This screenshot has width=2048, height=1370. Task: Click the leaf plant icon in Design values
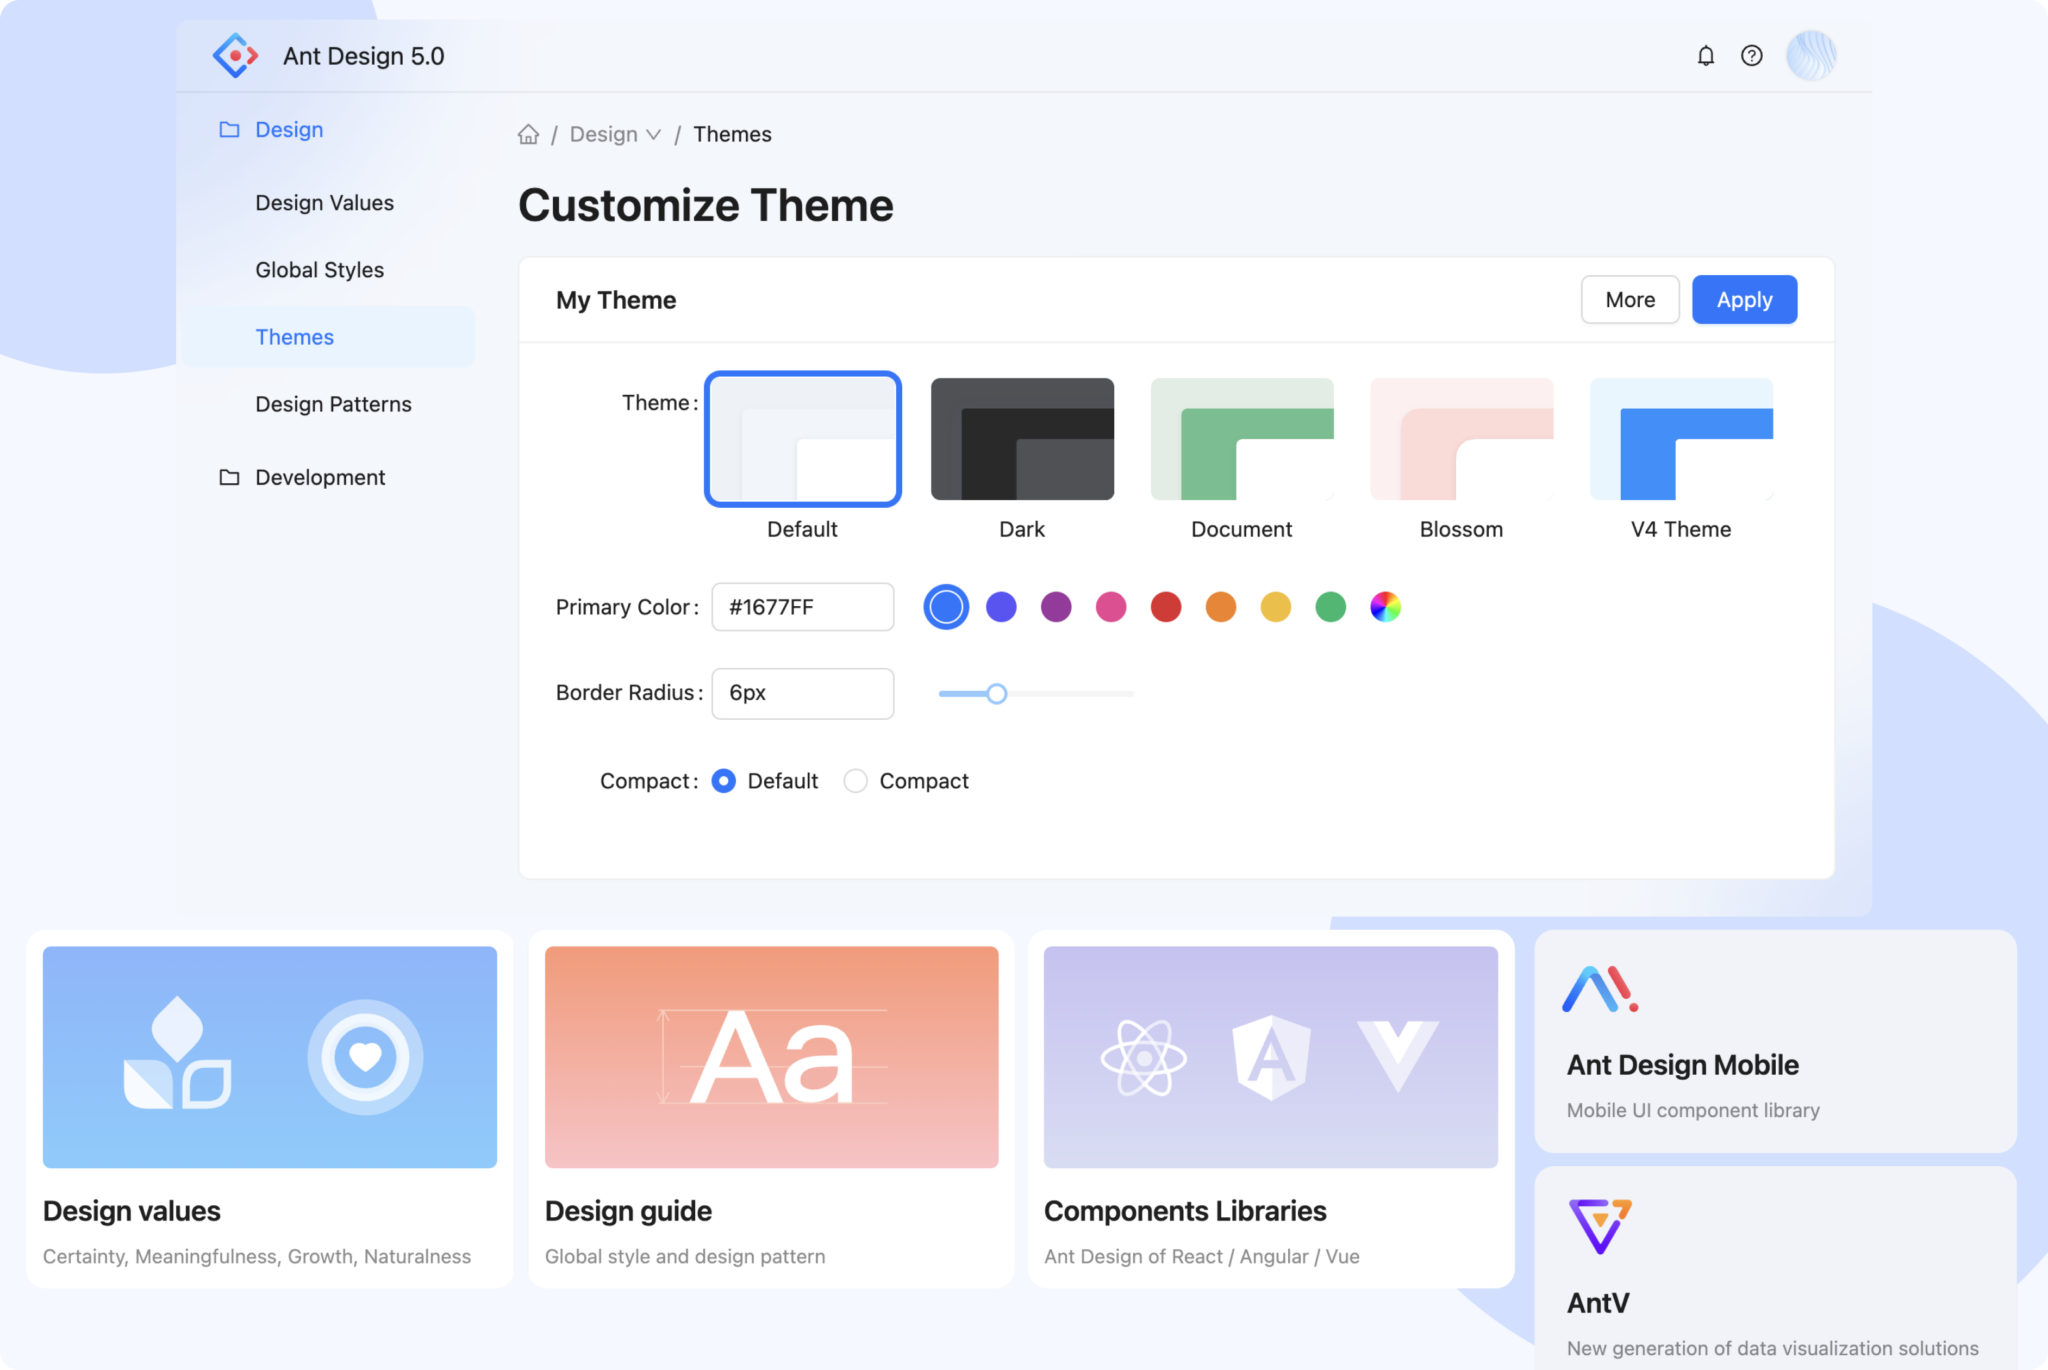[177, 1053]
